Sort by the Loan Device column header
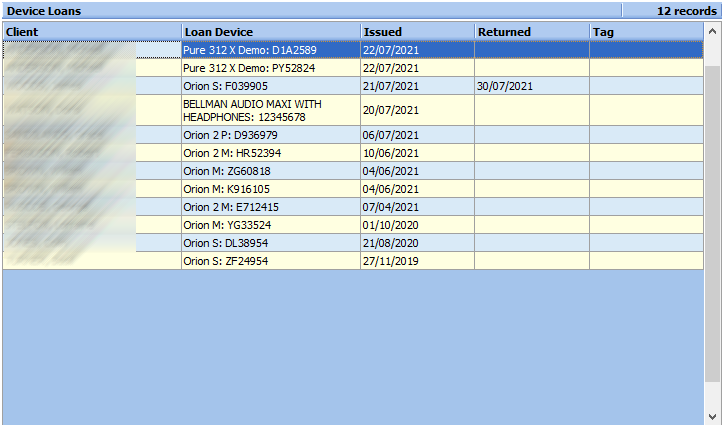The height and width of the screenshot is (427, 724). (271, 32)
